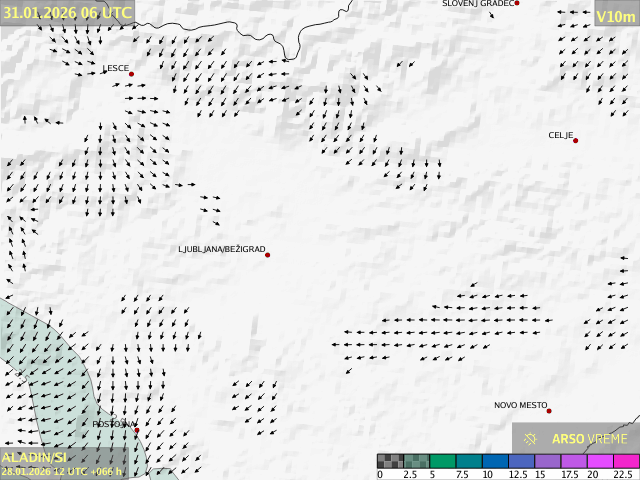Click the red Celje station marker

[x=575, y=140]
